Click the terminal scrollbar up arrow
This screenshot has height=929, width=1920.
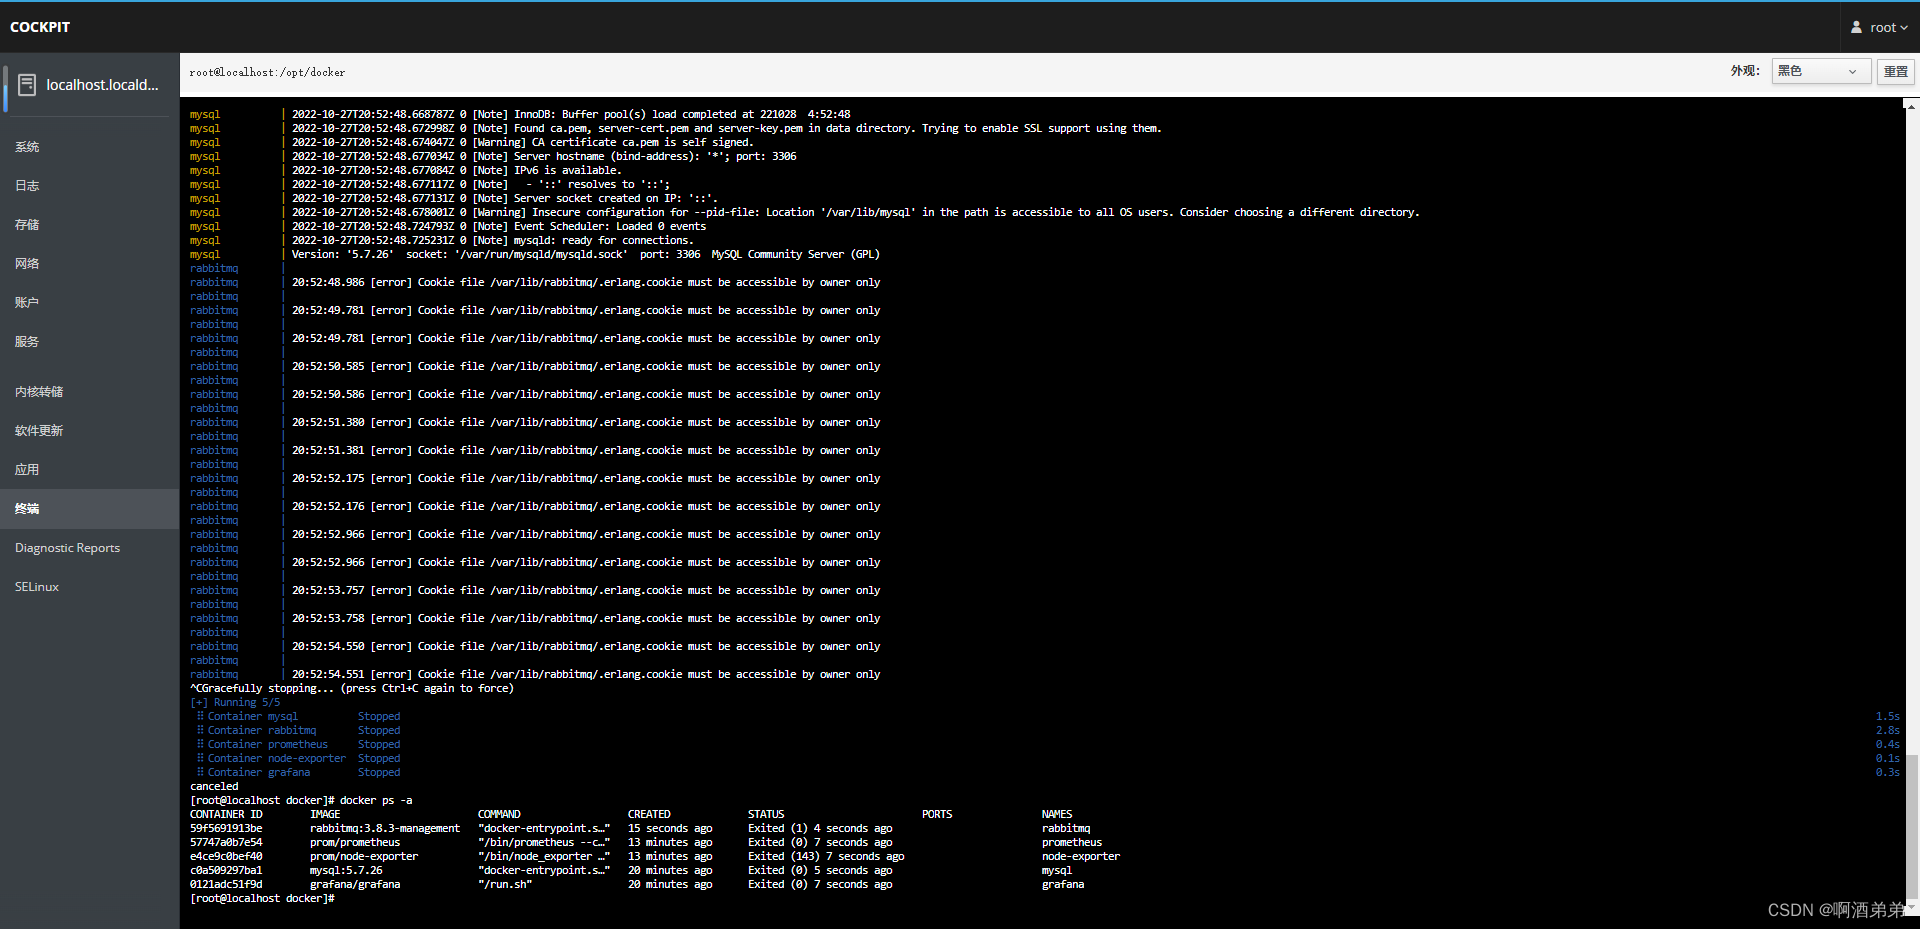[x=1911, y=105]
